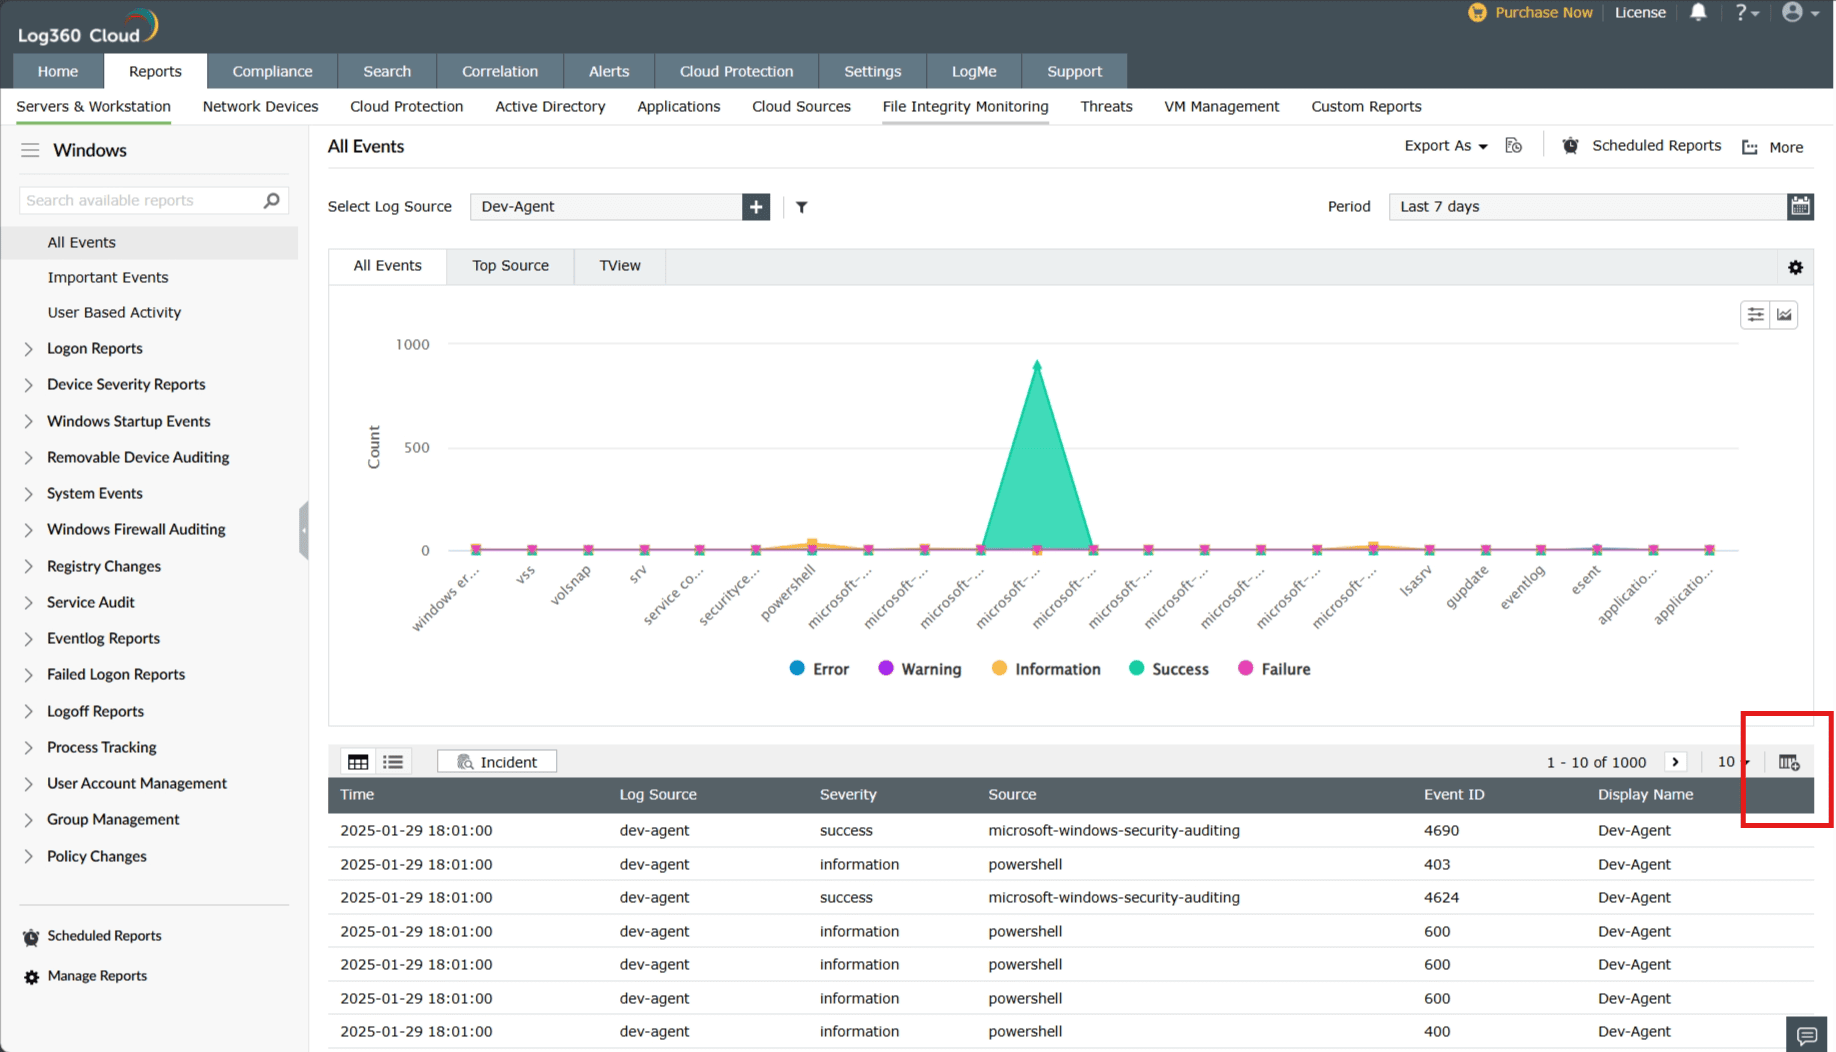Click the Incident button
Viewport: 1836px width, 1052px height.
click(497, 762)
